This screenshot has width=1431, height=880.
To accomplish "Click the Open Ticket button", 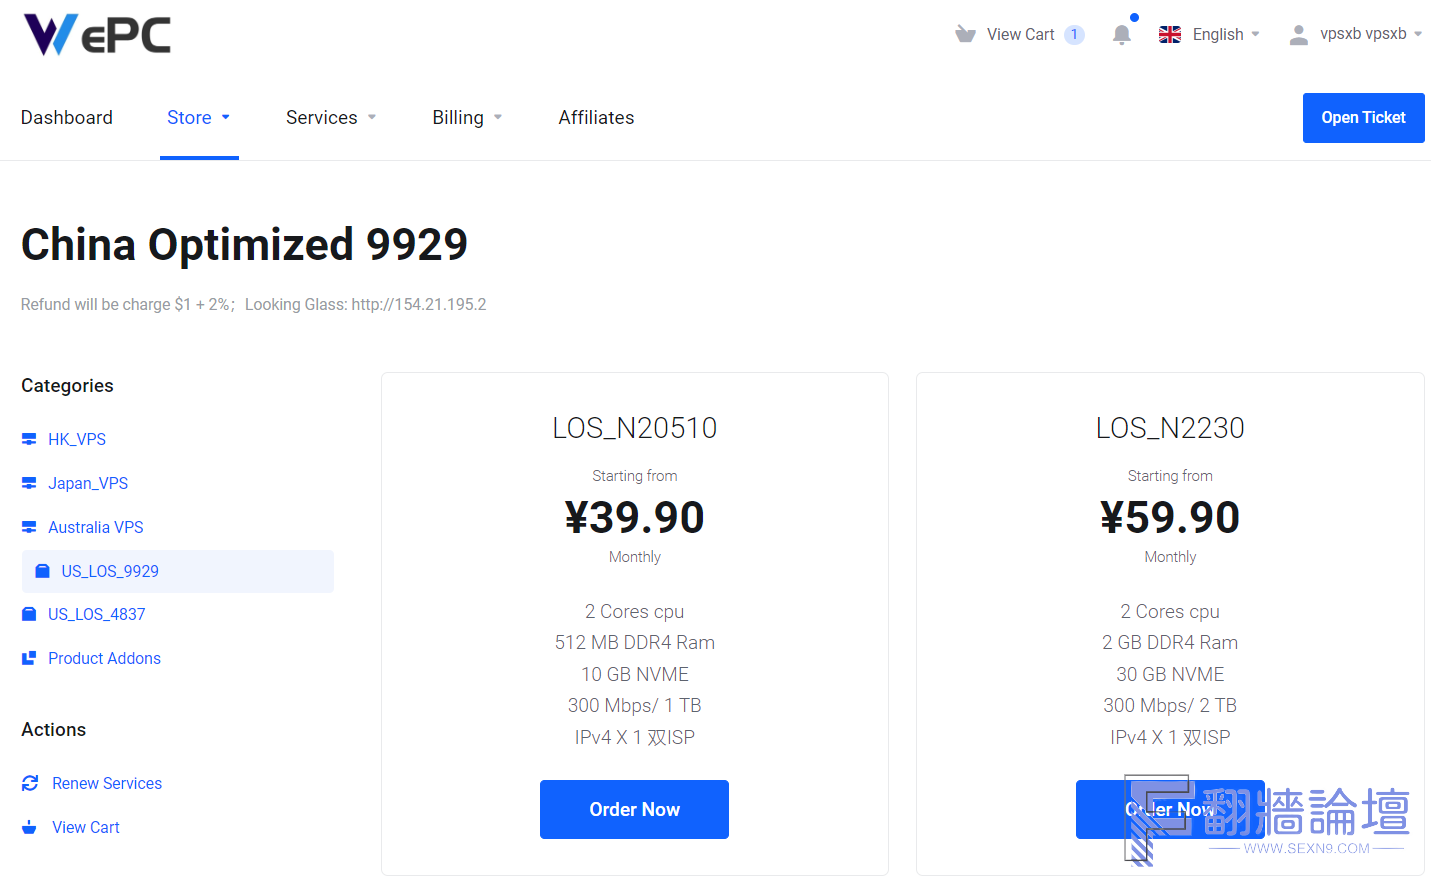I will pos(1363,118).
